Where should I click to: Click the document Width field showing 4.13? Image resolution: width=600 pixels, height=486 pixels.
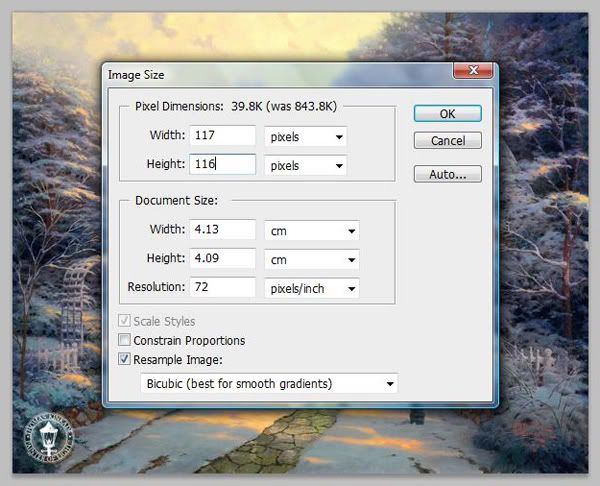(222, 230)
